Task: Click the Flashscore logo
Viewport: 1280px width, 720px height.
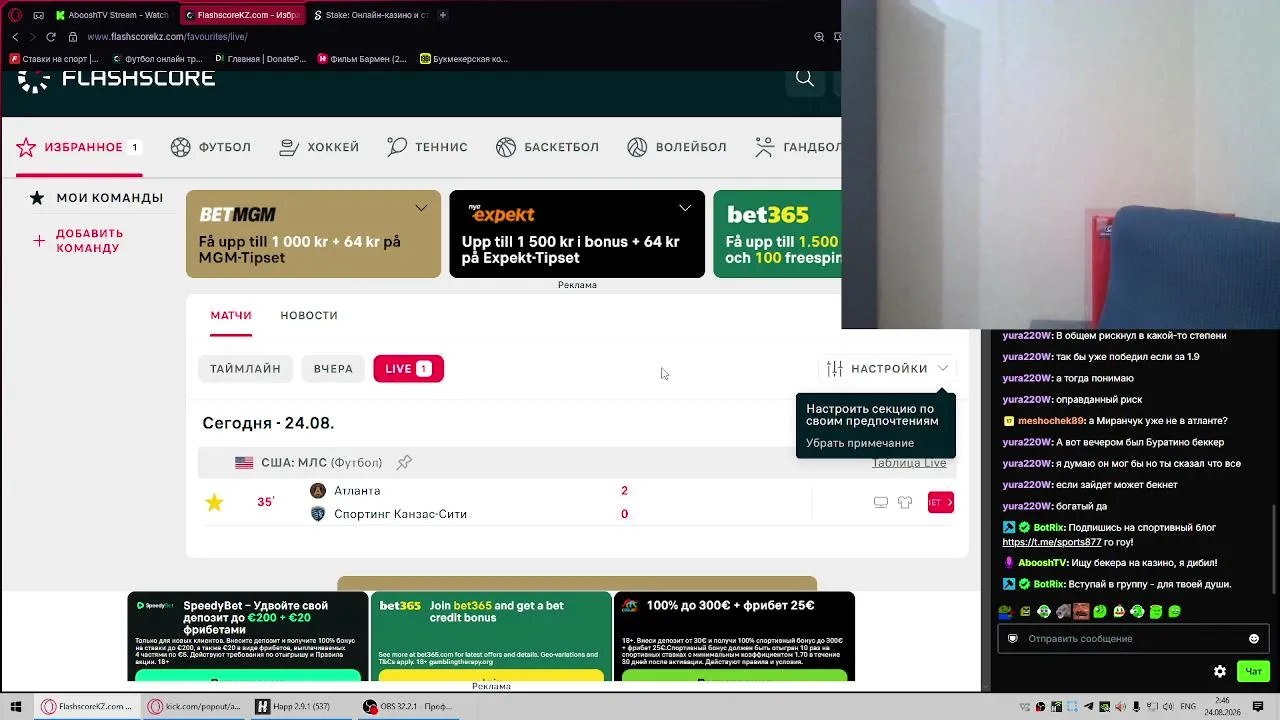Action: click(x=116, y=80)
